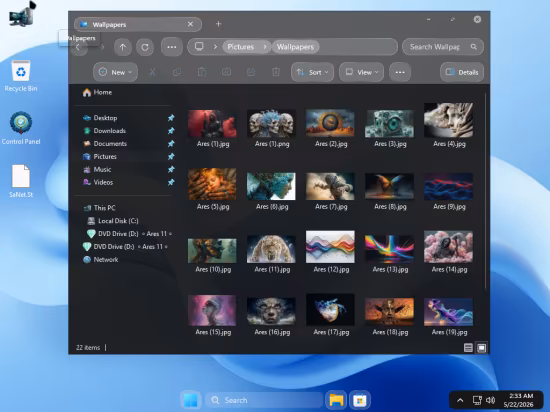Image resolution: width=550 pixels, height=412 pixels.
Task: Click the taskbar Search box
Action: tap(264, 400)
